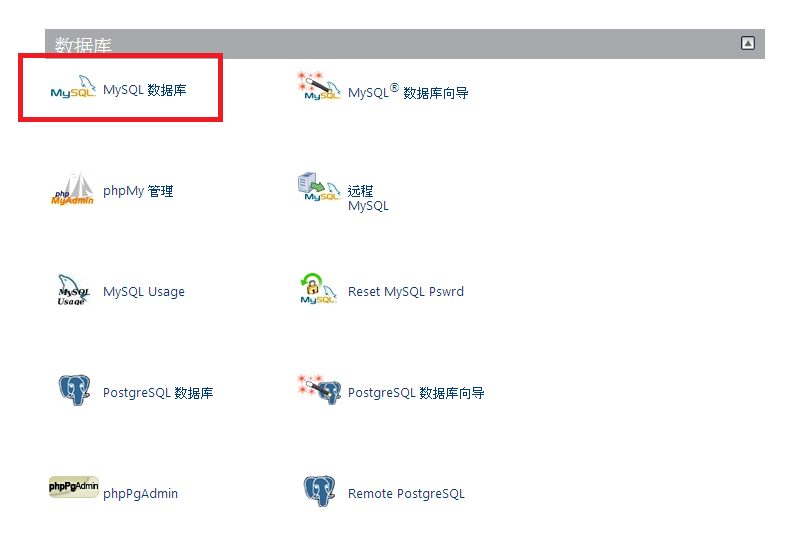Screen dimensions: 804x554
Task: Click the MySQL 数据库 text link
Action: 145,90
